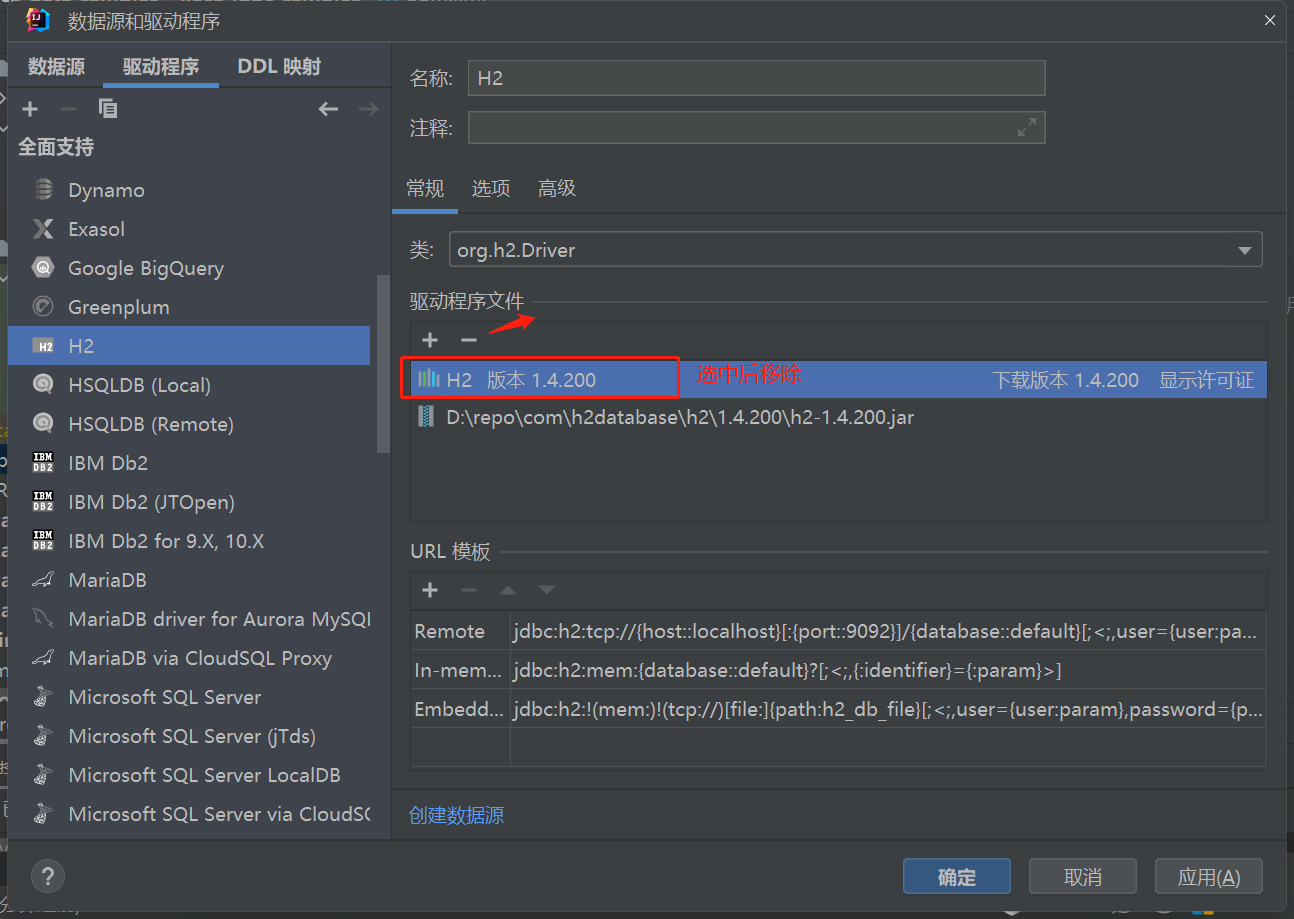Select the Microsoft SQL Server driver

pos(189,697)
